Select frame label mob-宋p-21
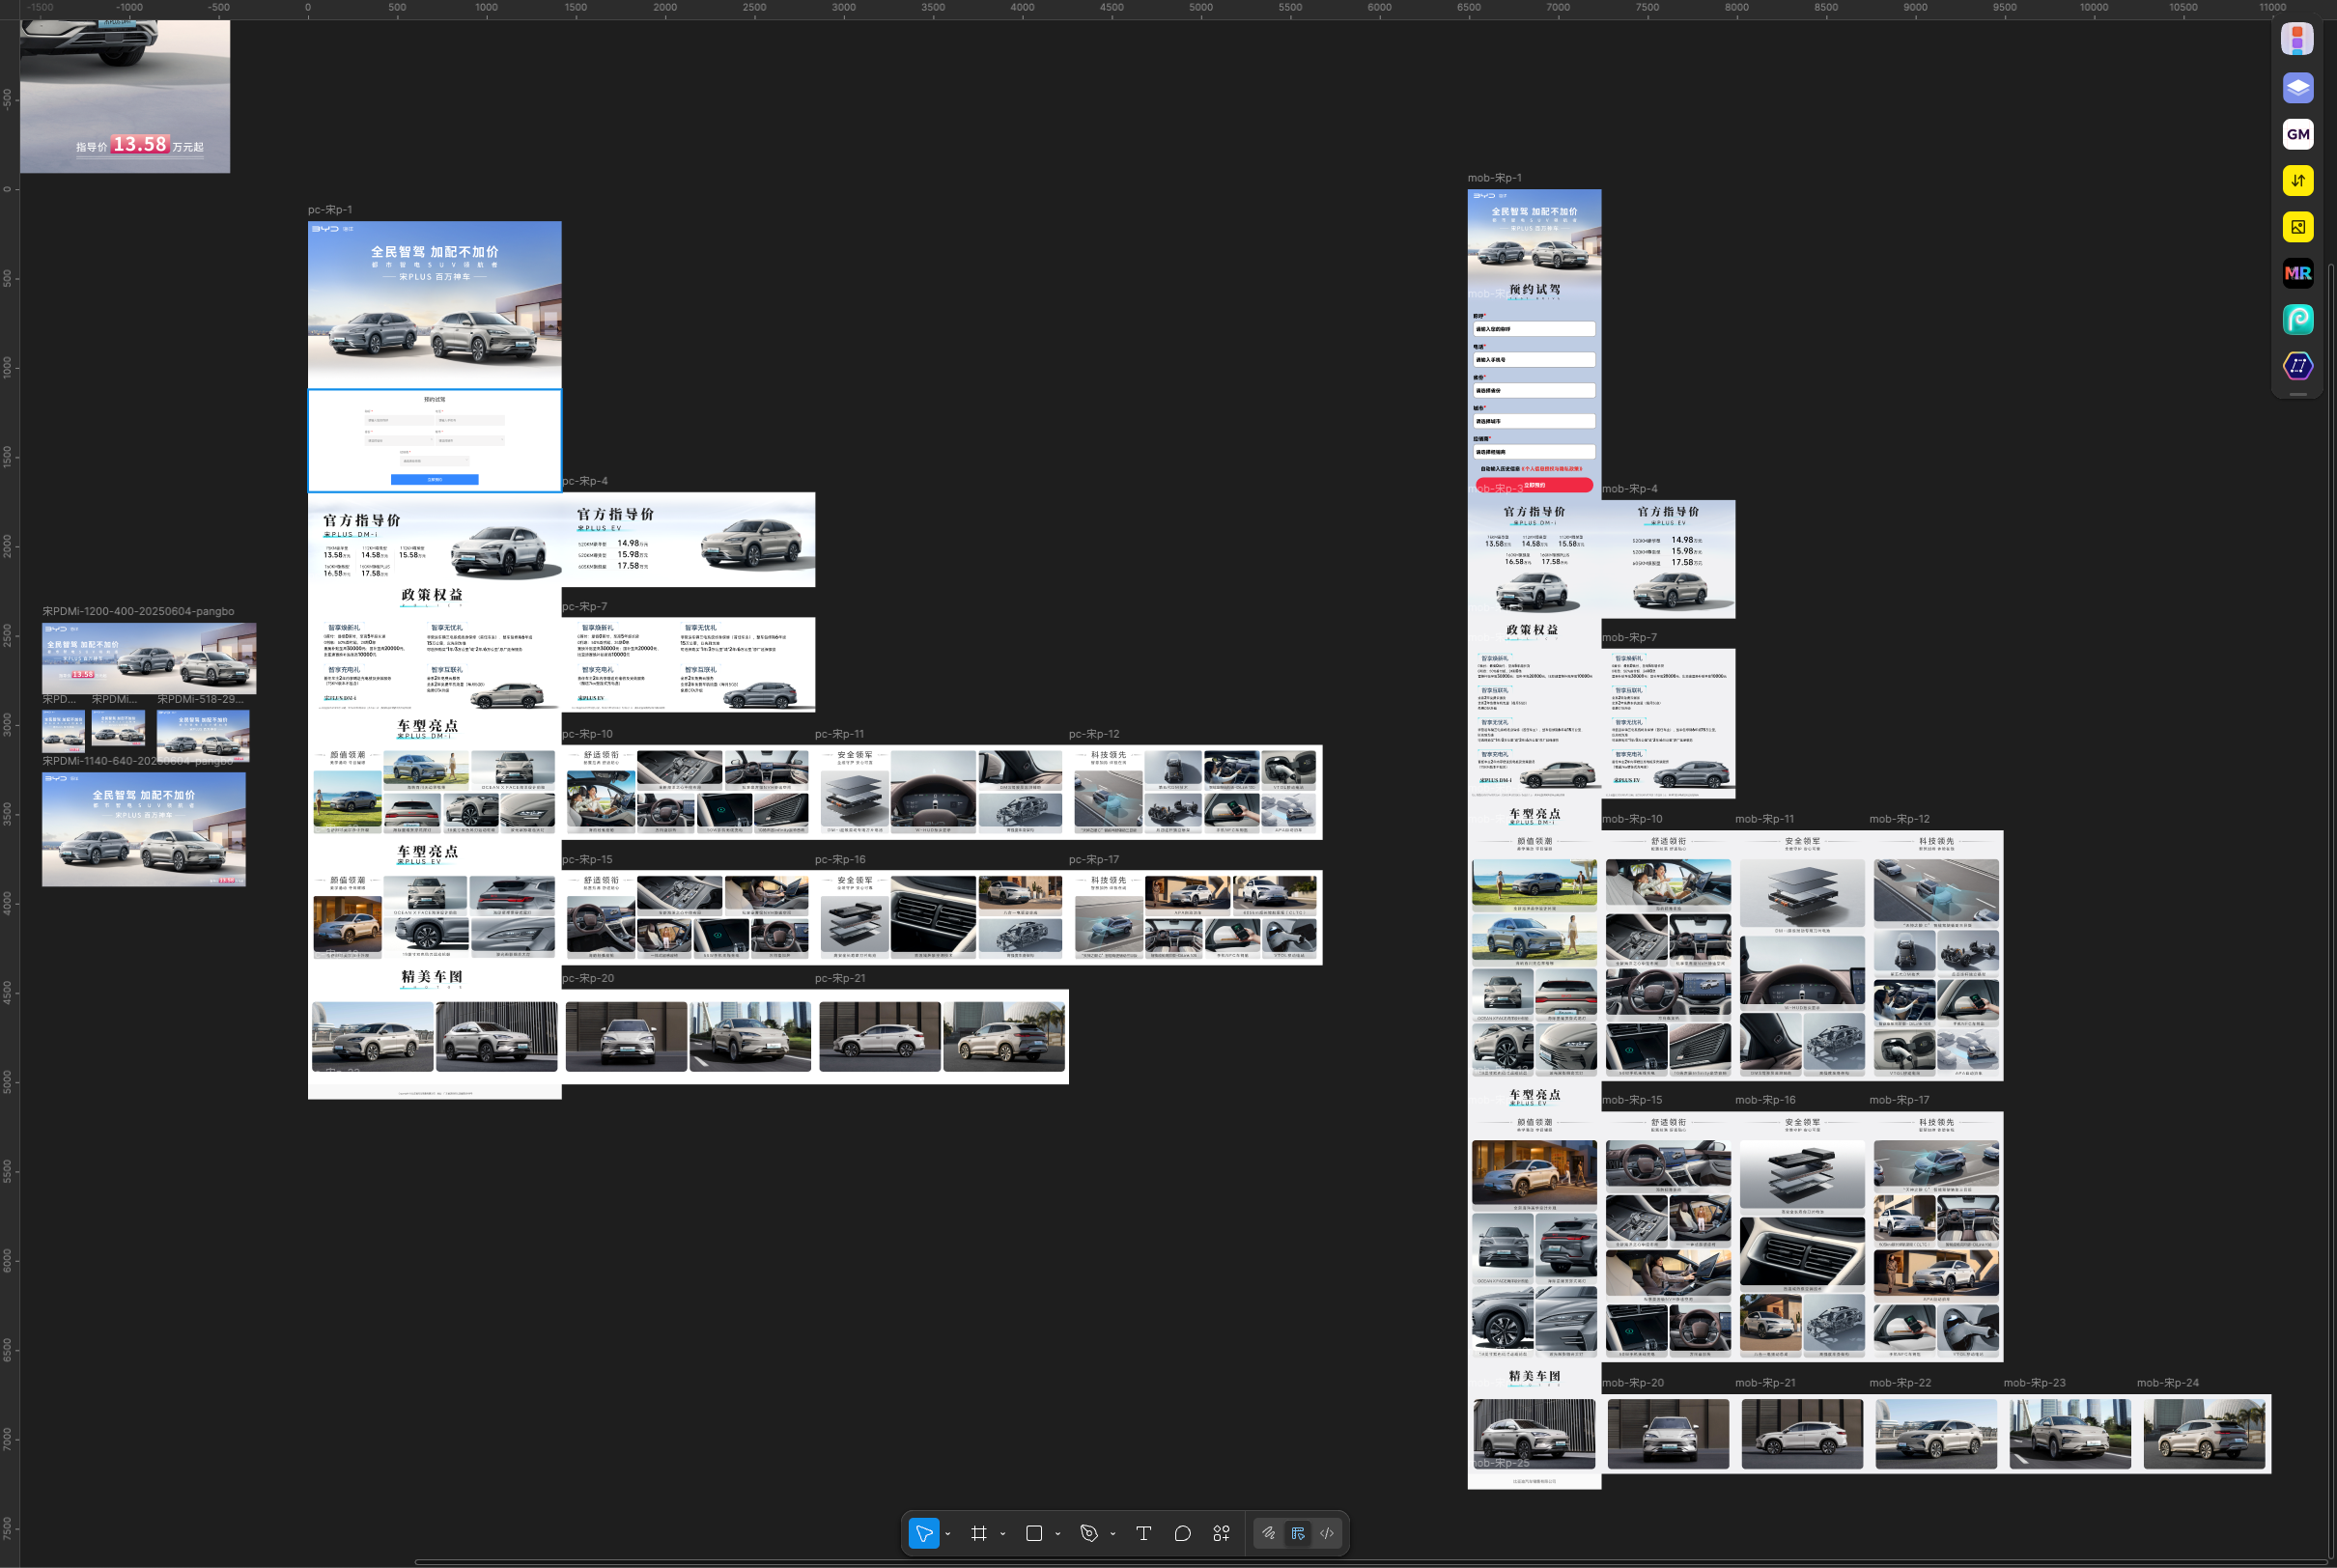This screenshot has height=1568, width=2337. point(1765,1383)
